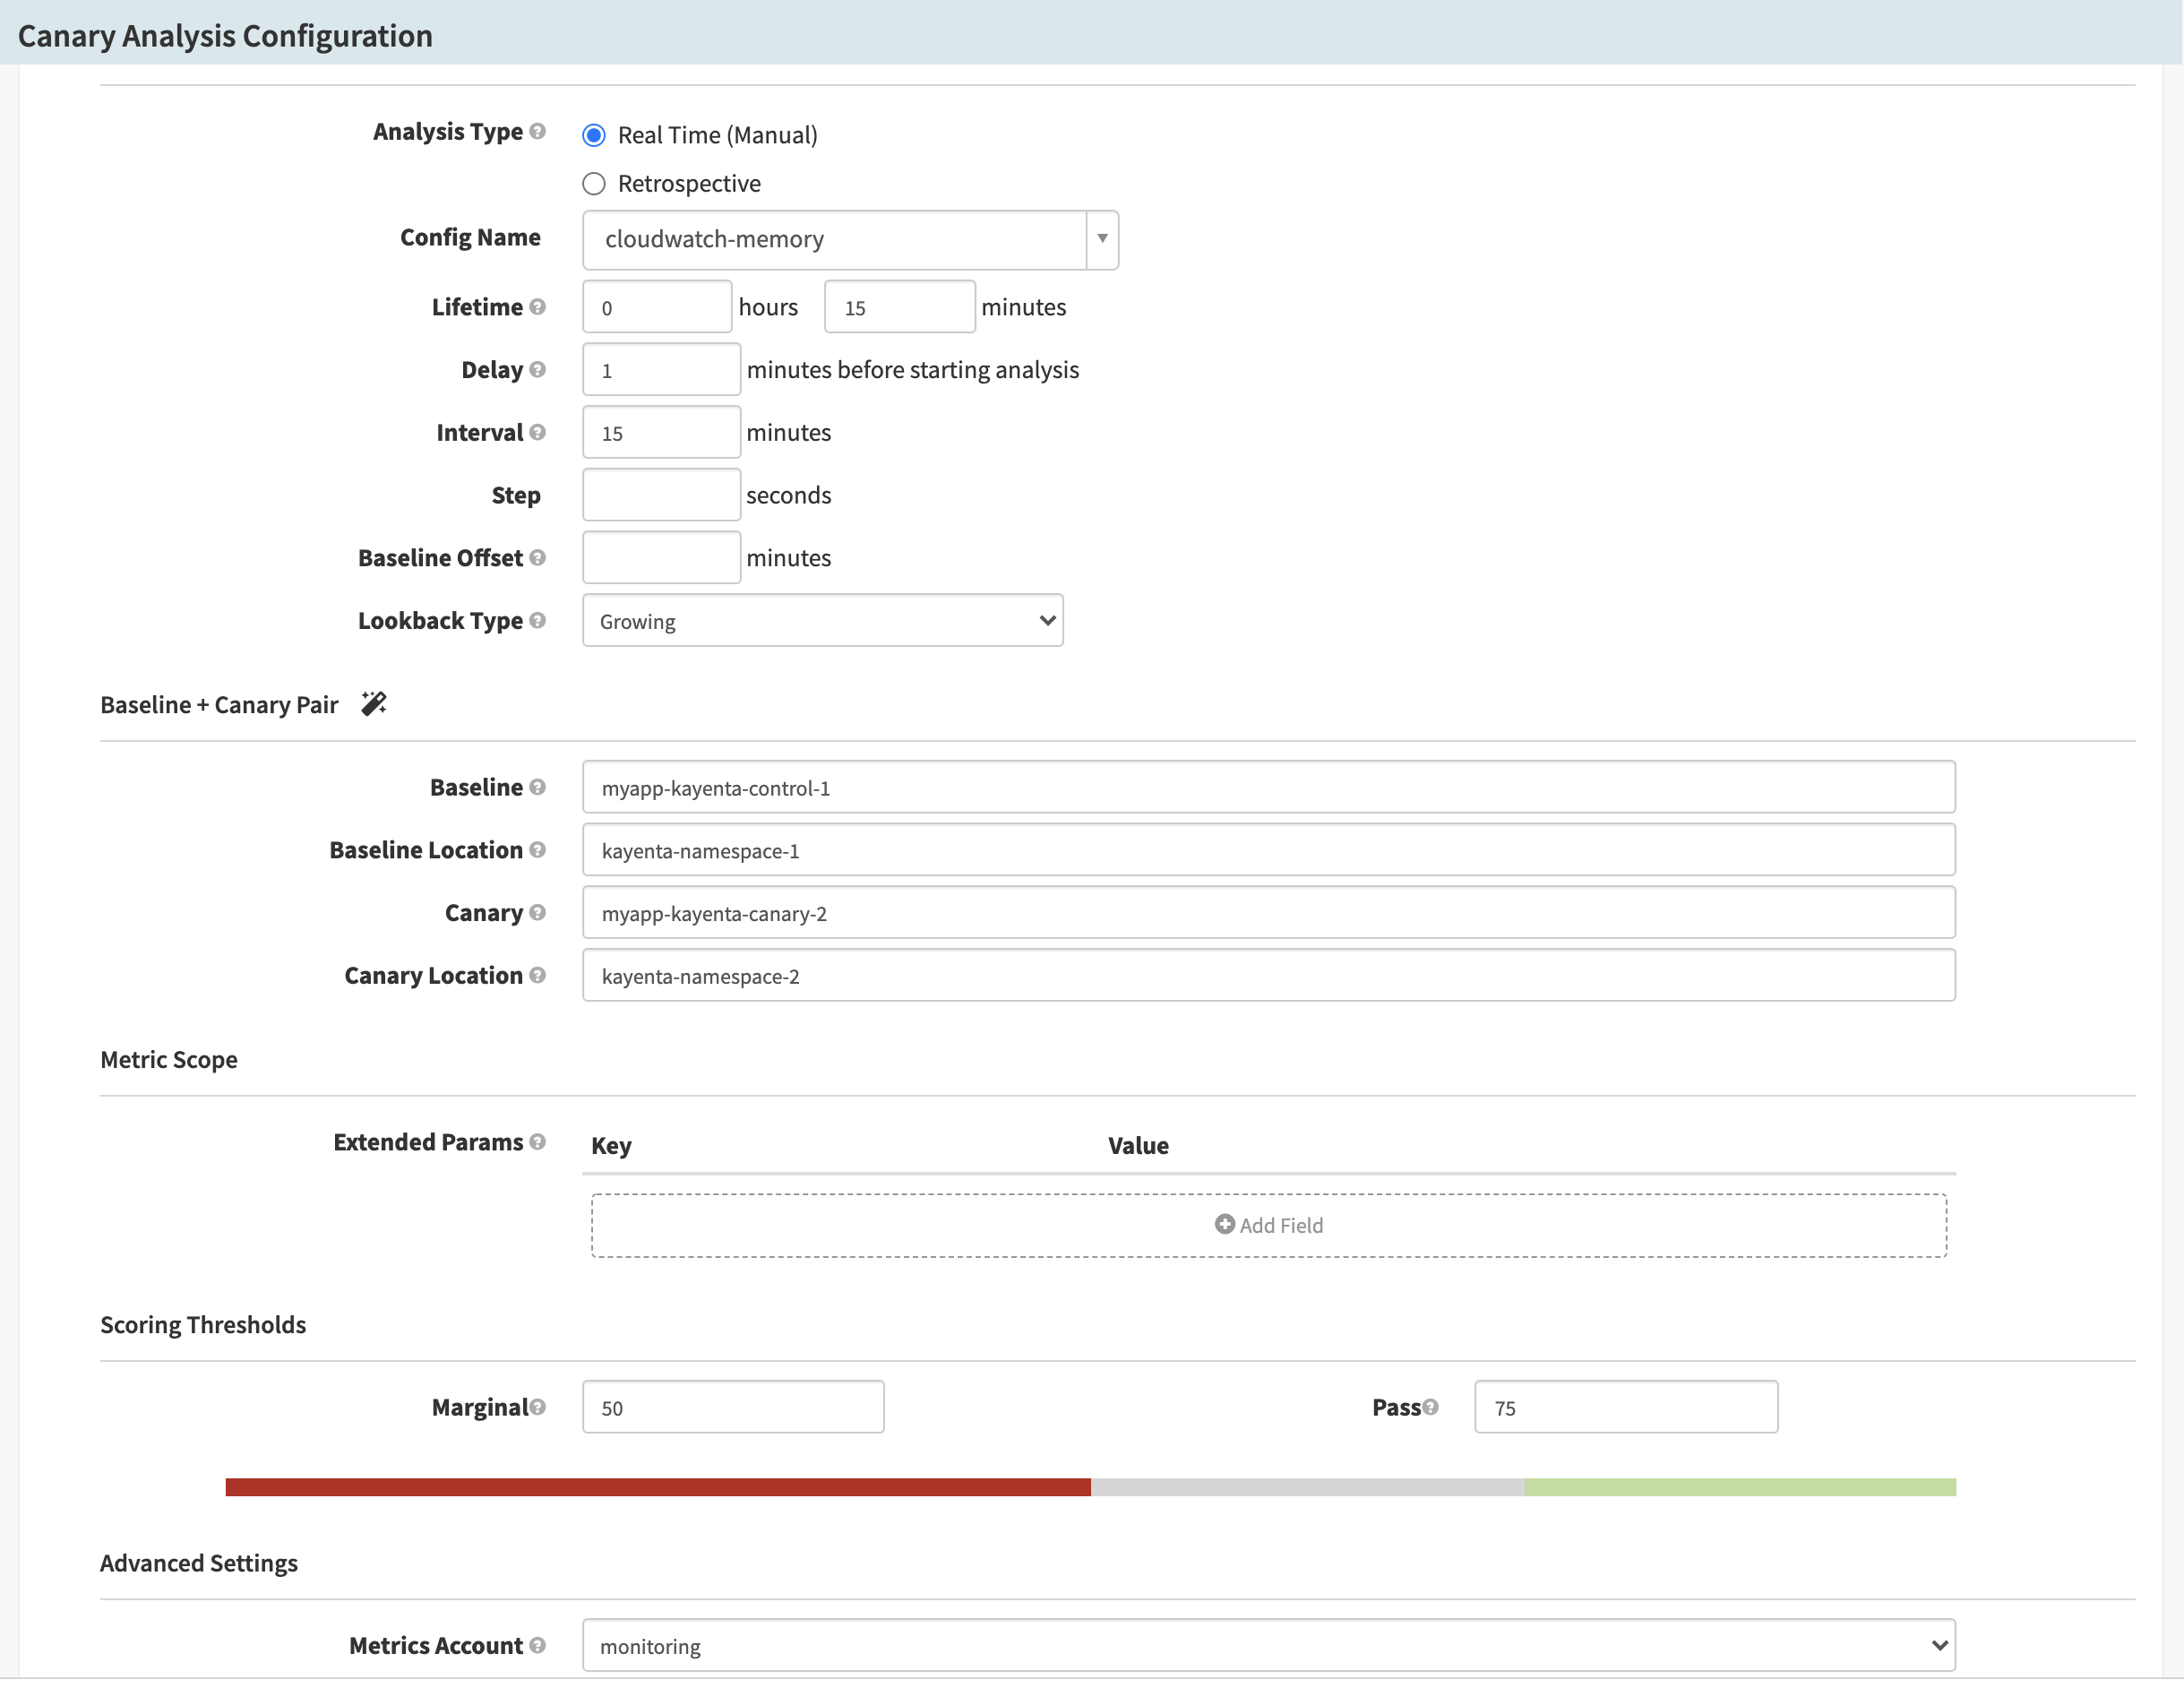Click the help icon next to Analysis Type
This screenshot has width=2184, height=1688.
[538, 131]
